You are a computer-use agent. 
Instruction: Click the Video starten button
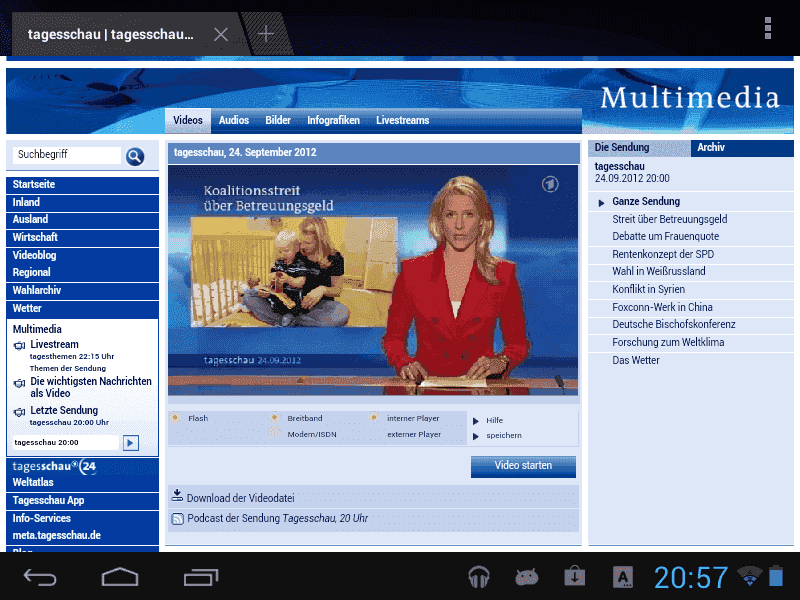coord(523,466)
